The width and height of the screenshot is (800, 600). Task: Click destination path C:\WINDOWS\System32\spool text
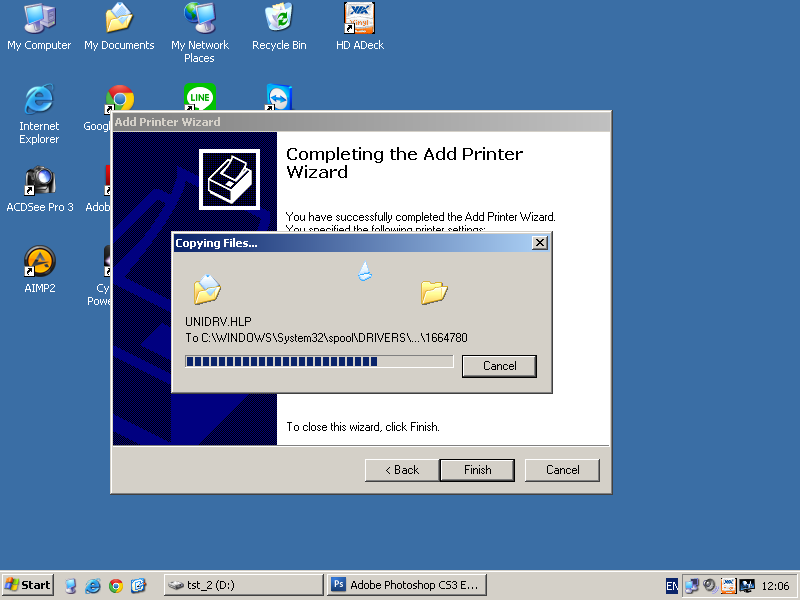[x=327, y=338]
